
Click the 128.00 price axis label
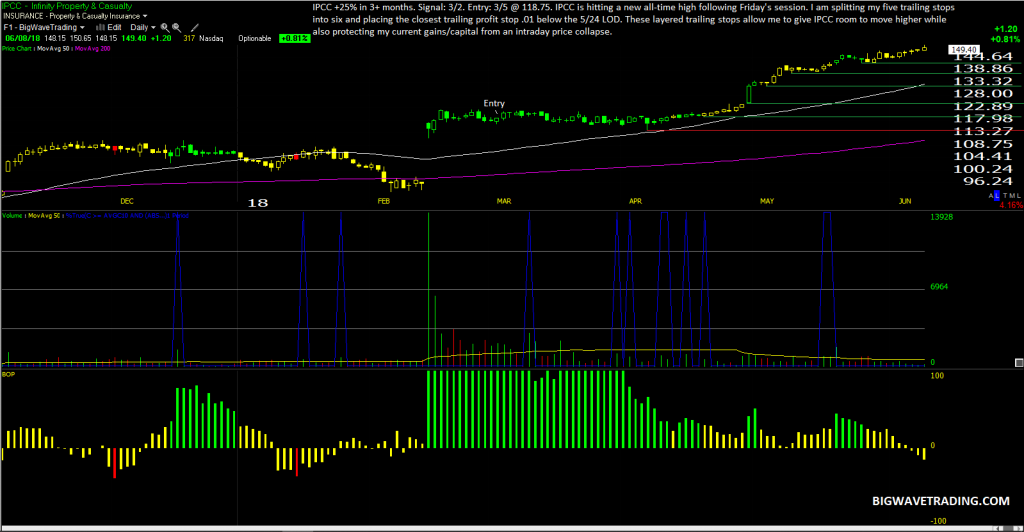(x=983, y=93)
